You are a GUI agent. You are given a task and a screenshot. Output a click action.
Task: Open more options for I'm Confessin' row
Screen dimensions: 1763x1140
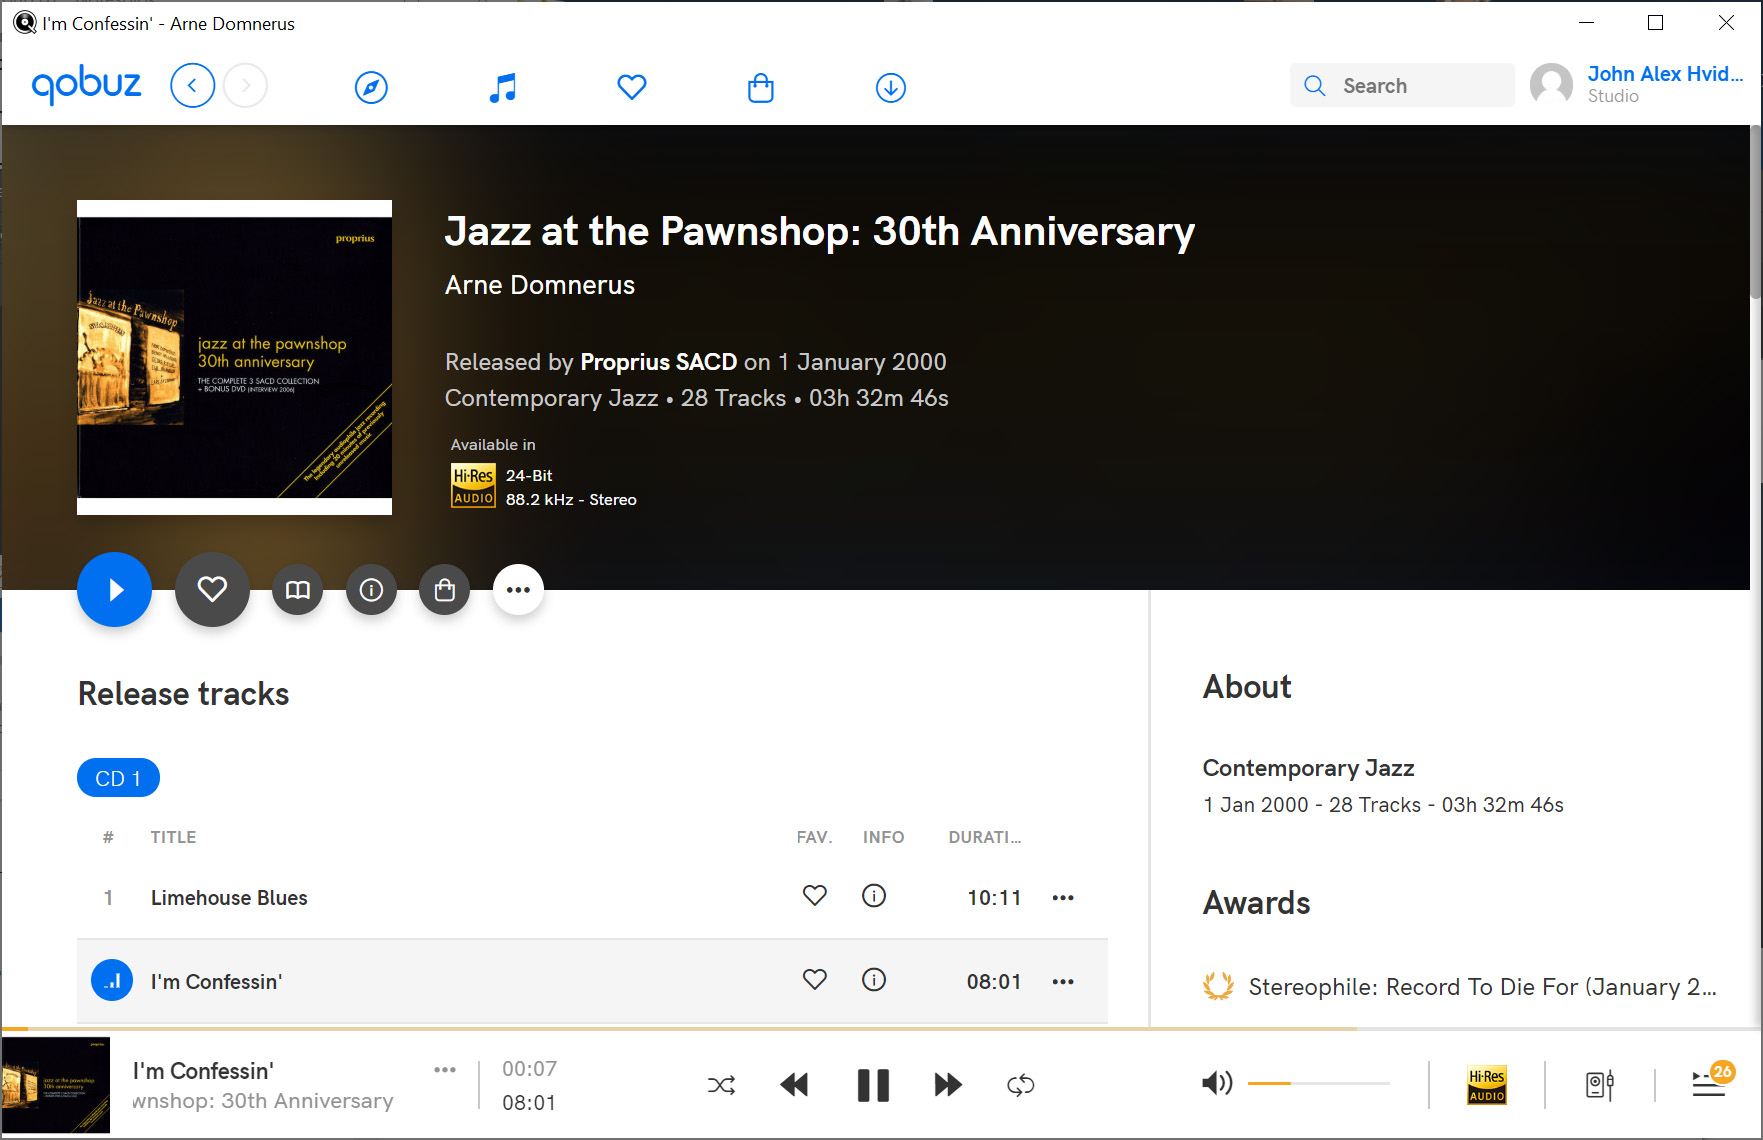1063,982
